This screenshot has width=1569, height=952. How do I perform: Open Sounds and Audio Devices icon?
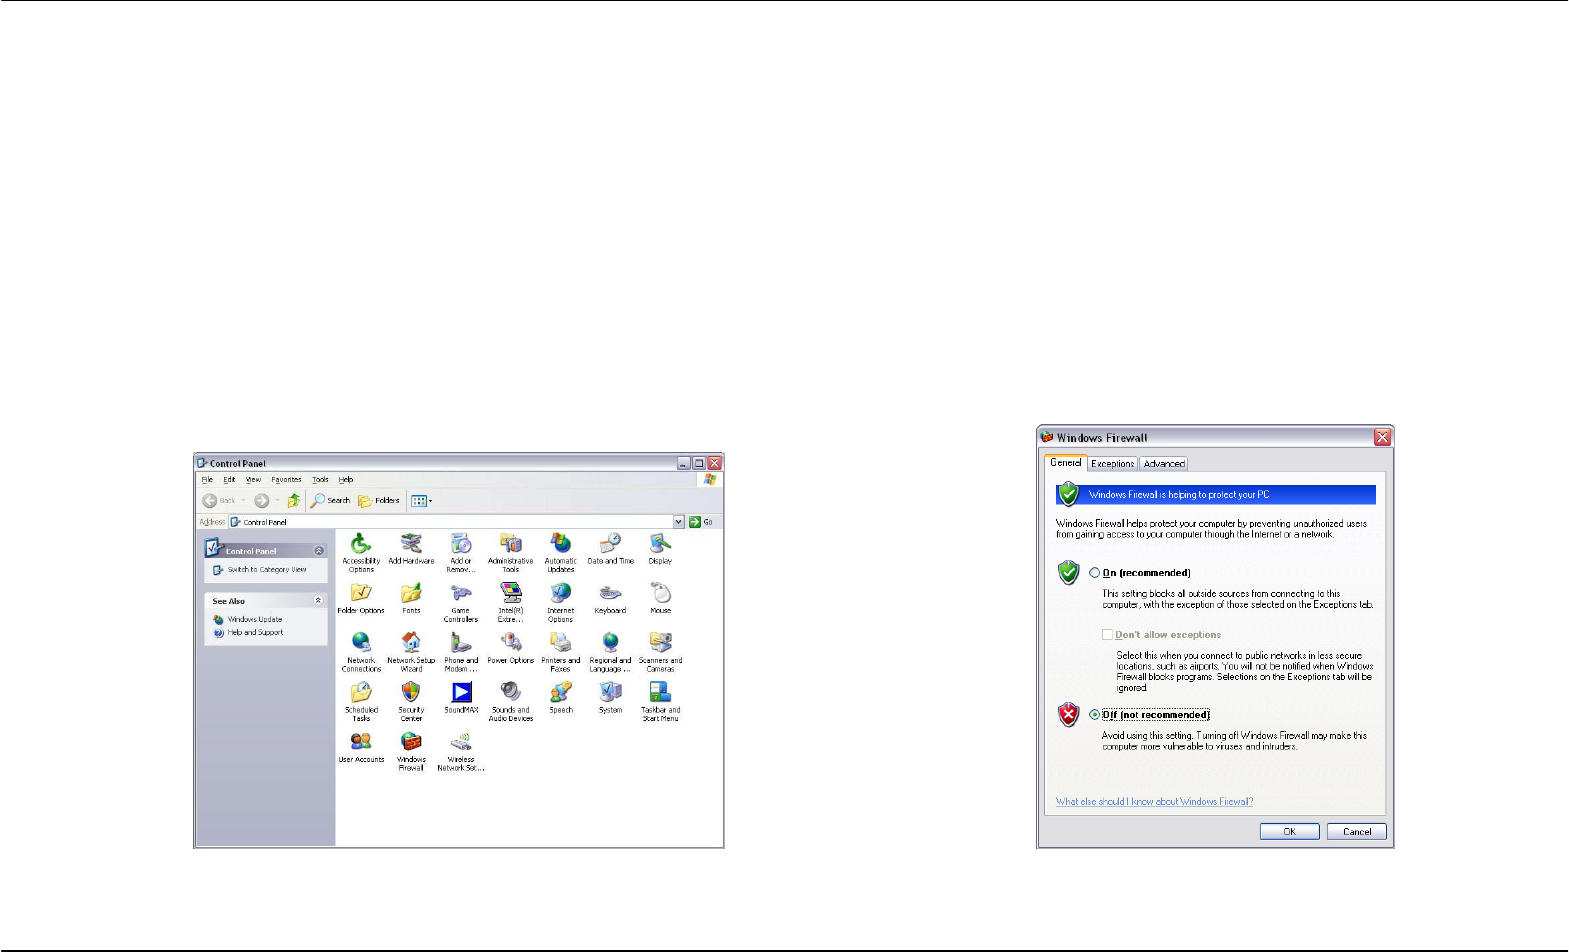tap(511, 701)
